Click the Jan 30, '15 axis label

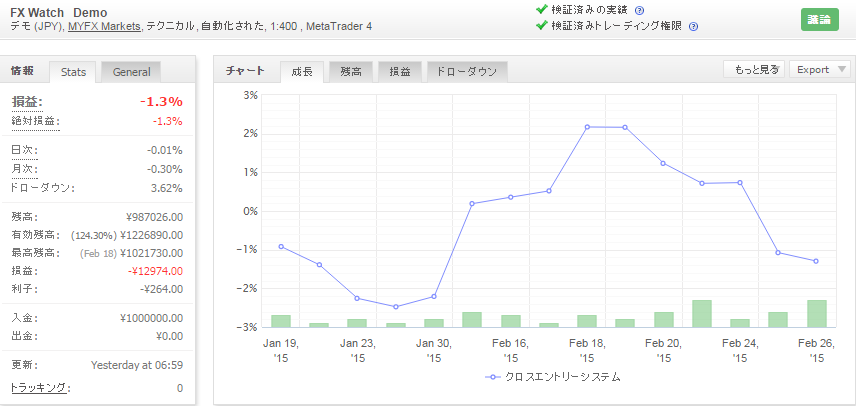coord(433,351)
